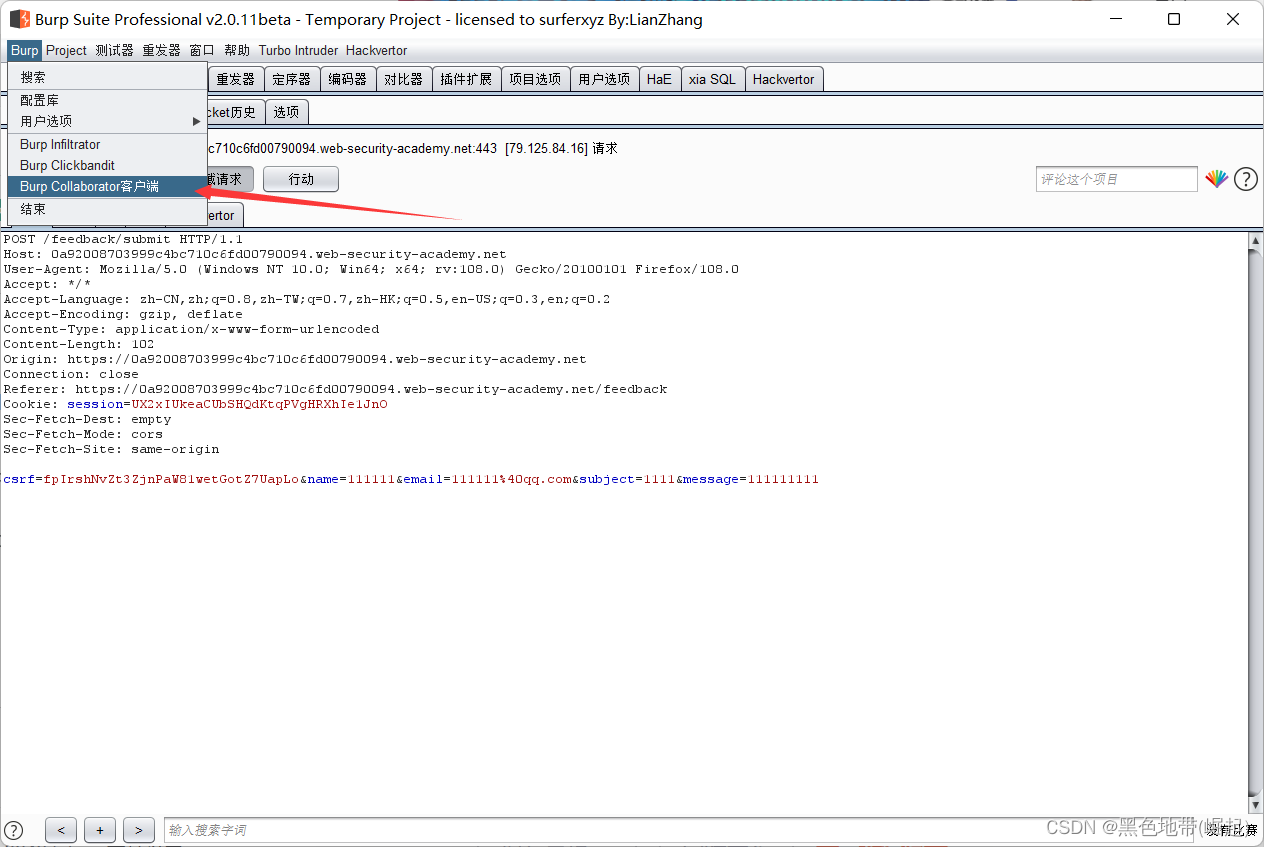Go to next search match
The width and height of the screenshot is (1264, 847).
point(139,830)
